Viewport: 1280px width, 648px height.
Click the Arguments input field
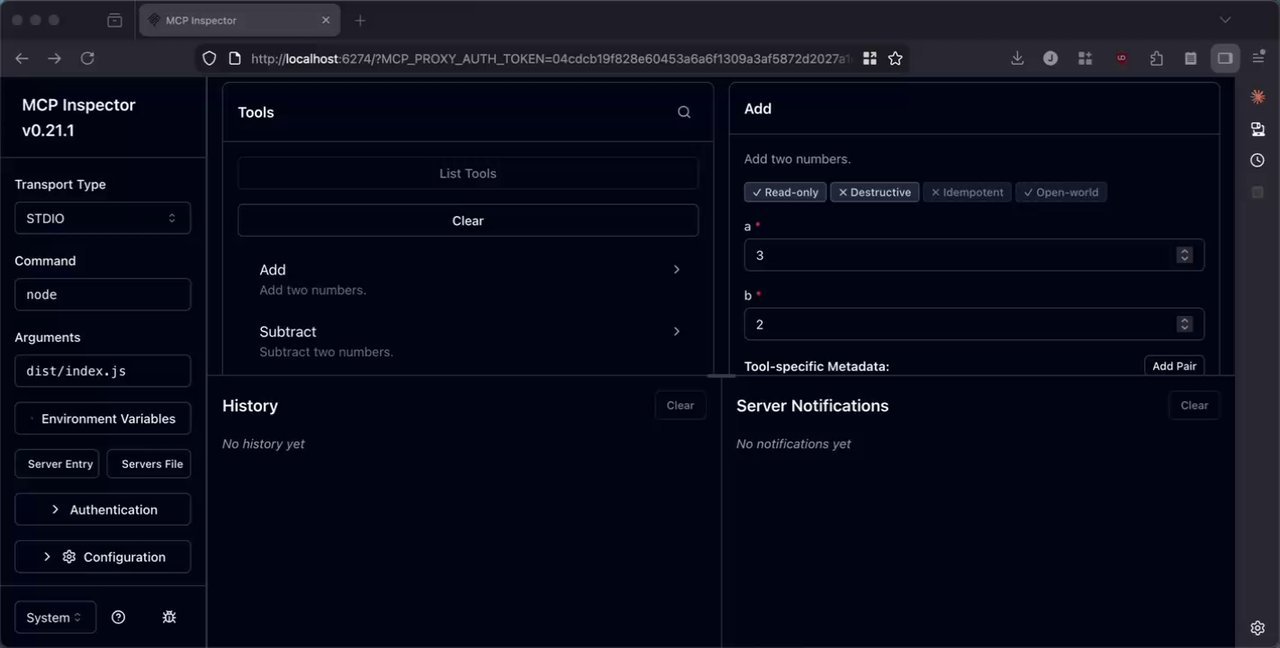pos(102,371)
